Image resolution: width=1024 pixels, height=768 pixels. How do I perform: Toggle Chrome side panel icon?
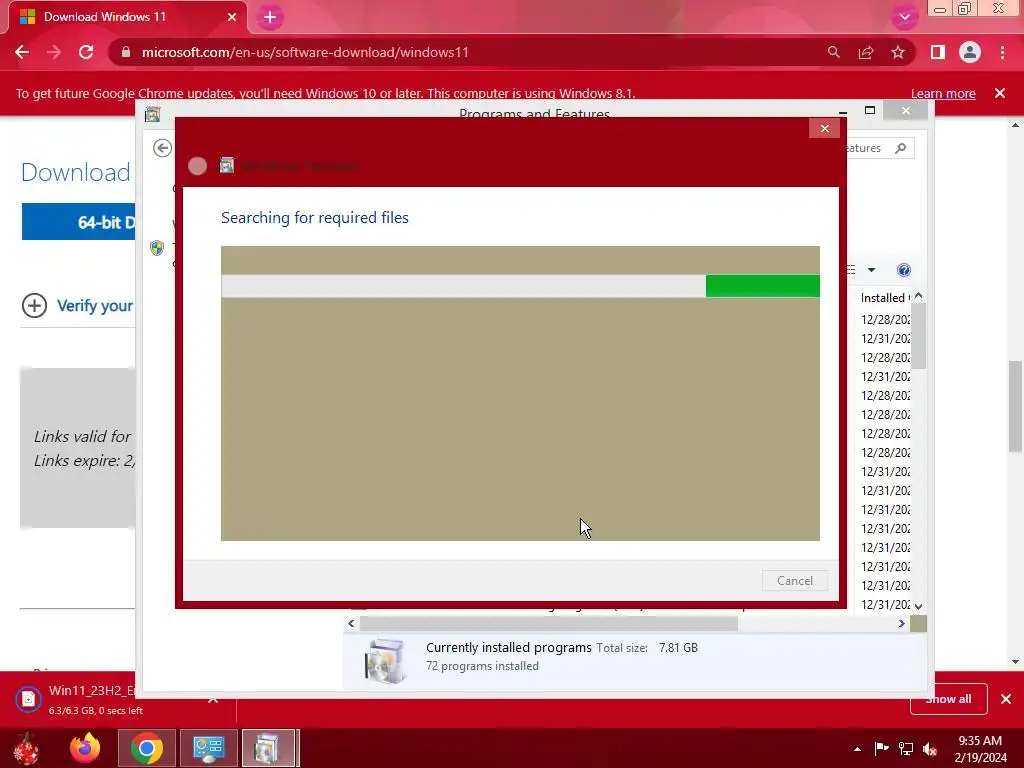point(938,52)
